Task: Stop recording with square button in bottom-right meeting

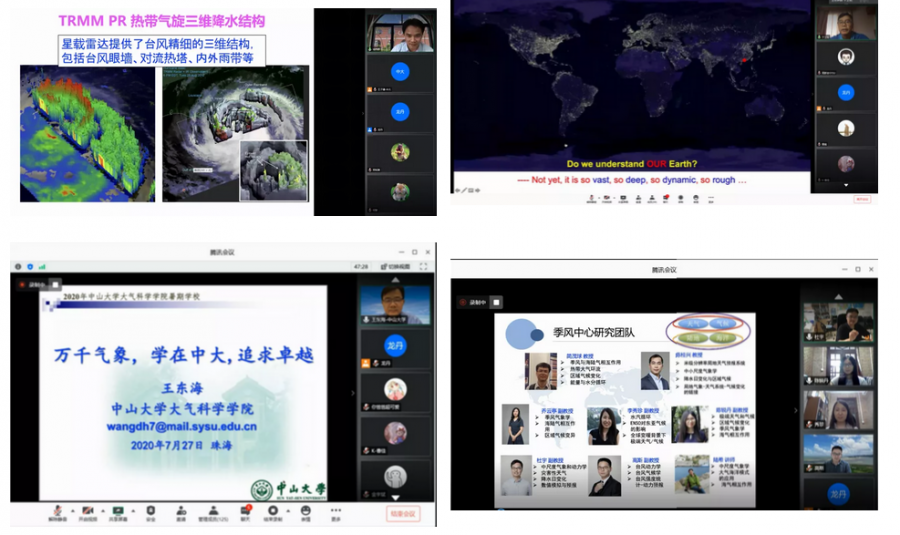Action: (x=497, y=301)
